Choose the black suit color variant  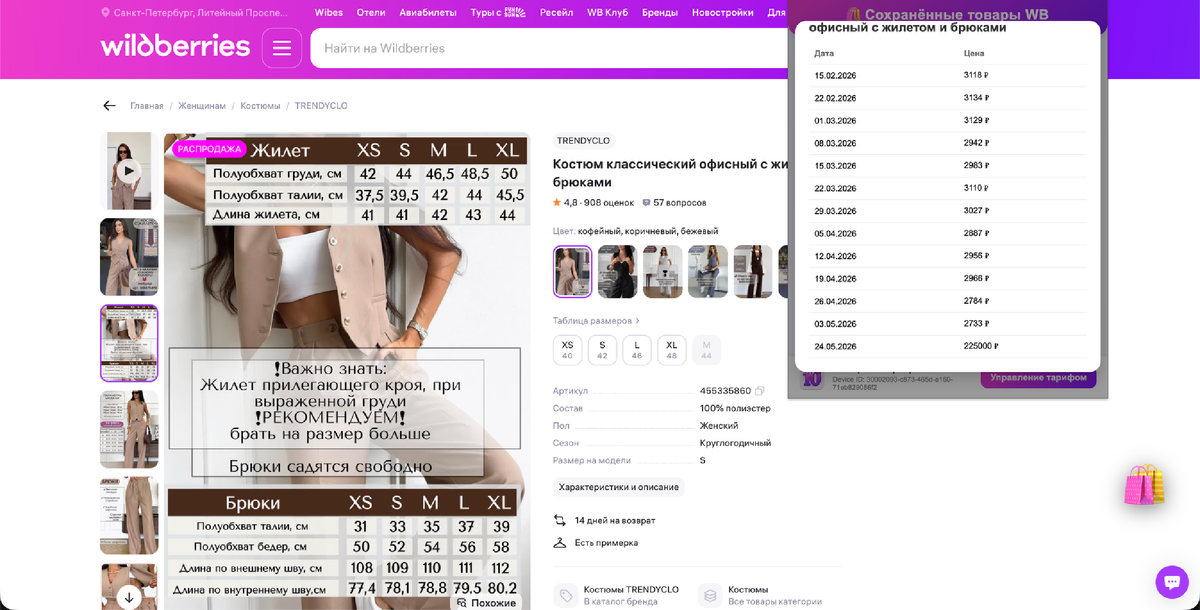pyautogui.click(x=617, y=272)
